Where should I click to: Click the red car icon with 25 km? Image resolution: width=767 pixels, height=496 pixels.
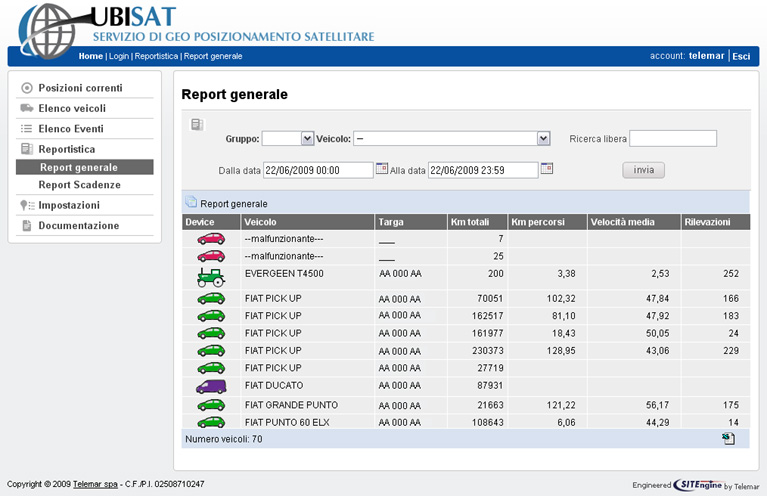pos(211,256)
